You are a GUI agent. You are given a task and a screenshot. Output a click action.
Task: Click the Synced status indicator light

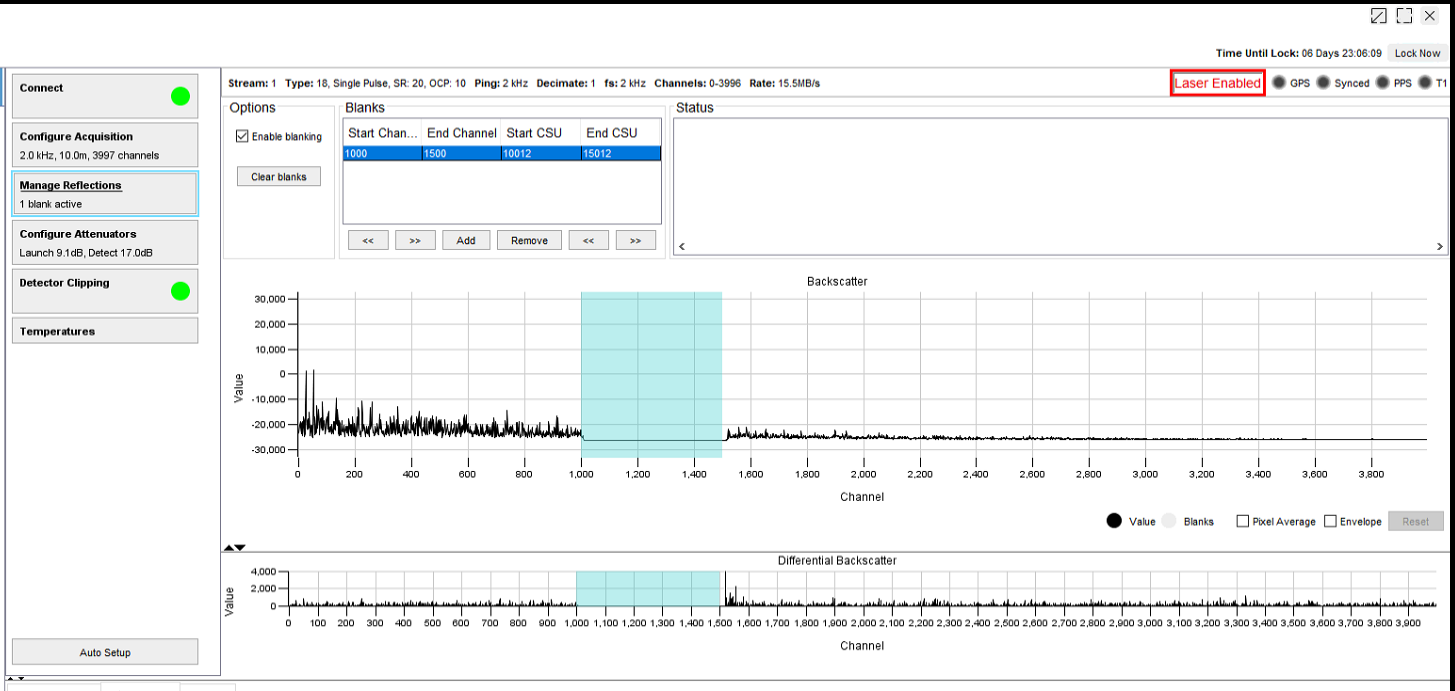pos(1323,83)
